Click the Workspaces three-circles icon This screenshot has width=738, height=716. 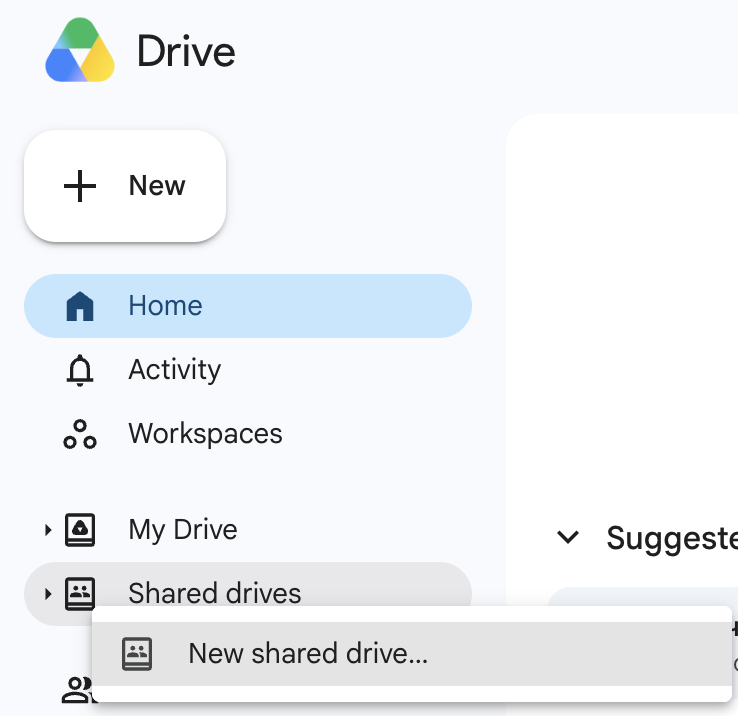(80, 434)
